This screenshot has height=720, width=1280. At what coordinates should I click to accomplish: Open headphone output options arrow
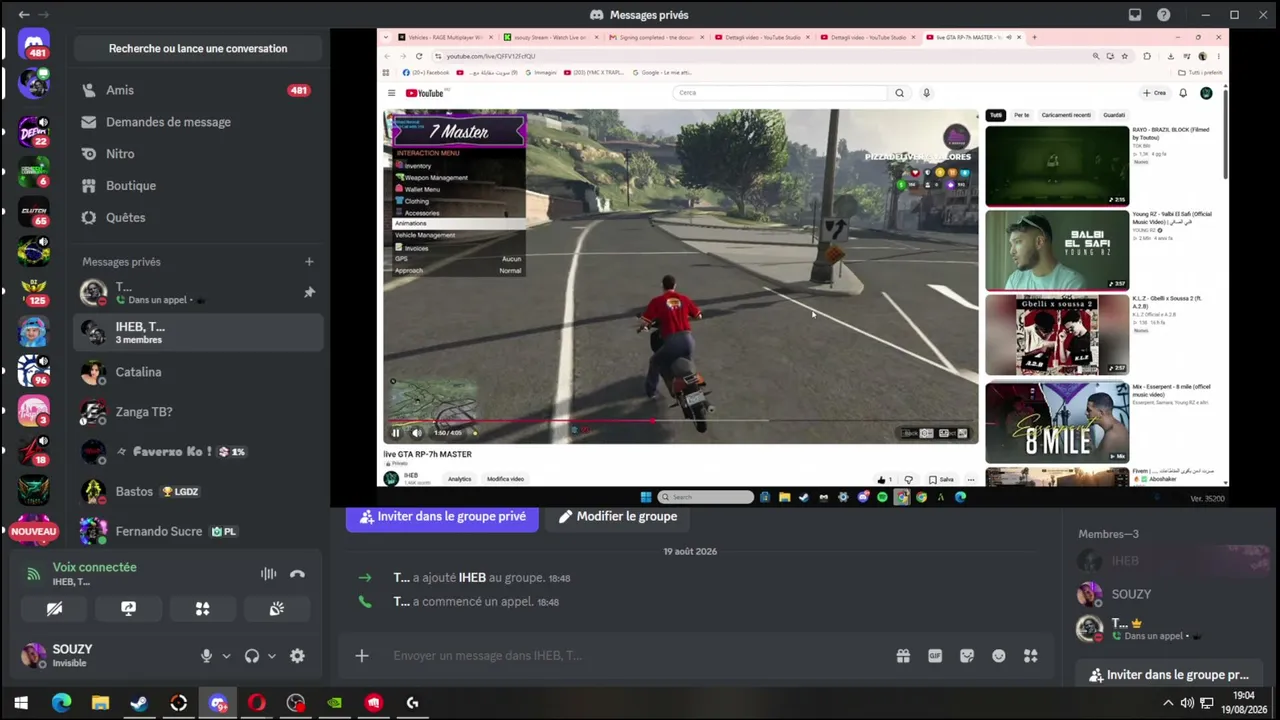(x=271, y=656)
